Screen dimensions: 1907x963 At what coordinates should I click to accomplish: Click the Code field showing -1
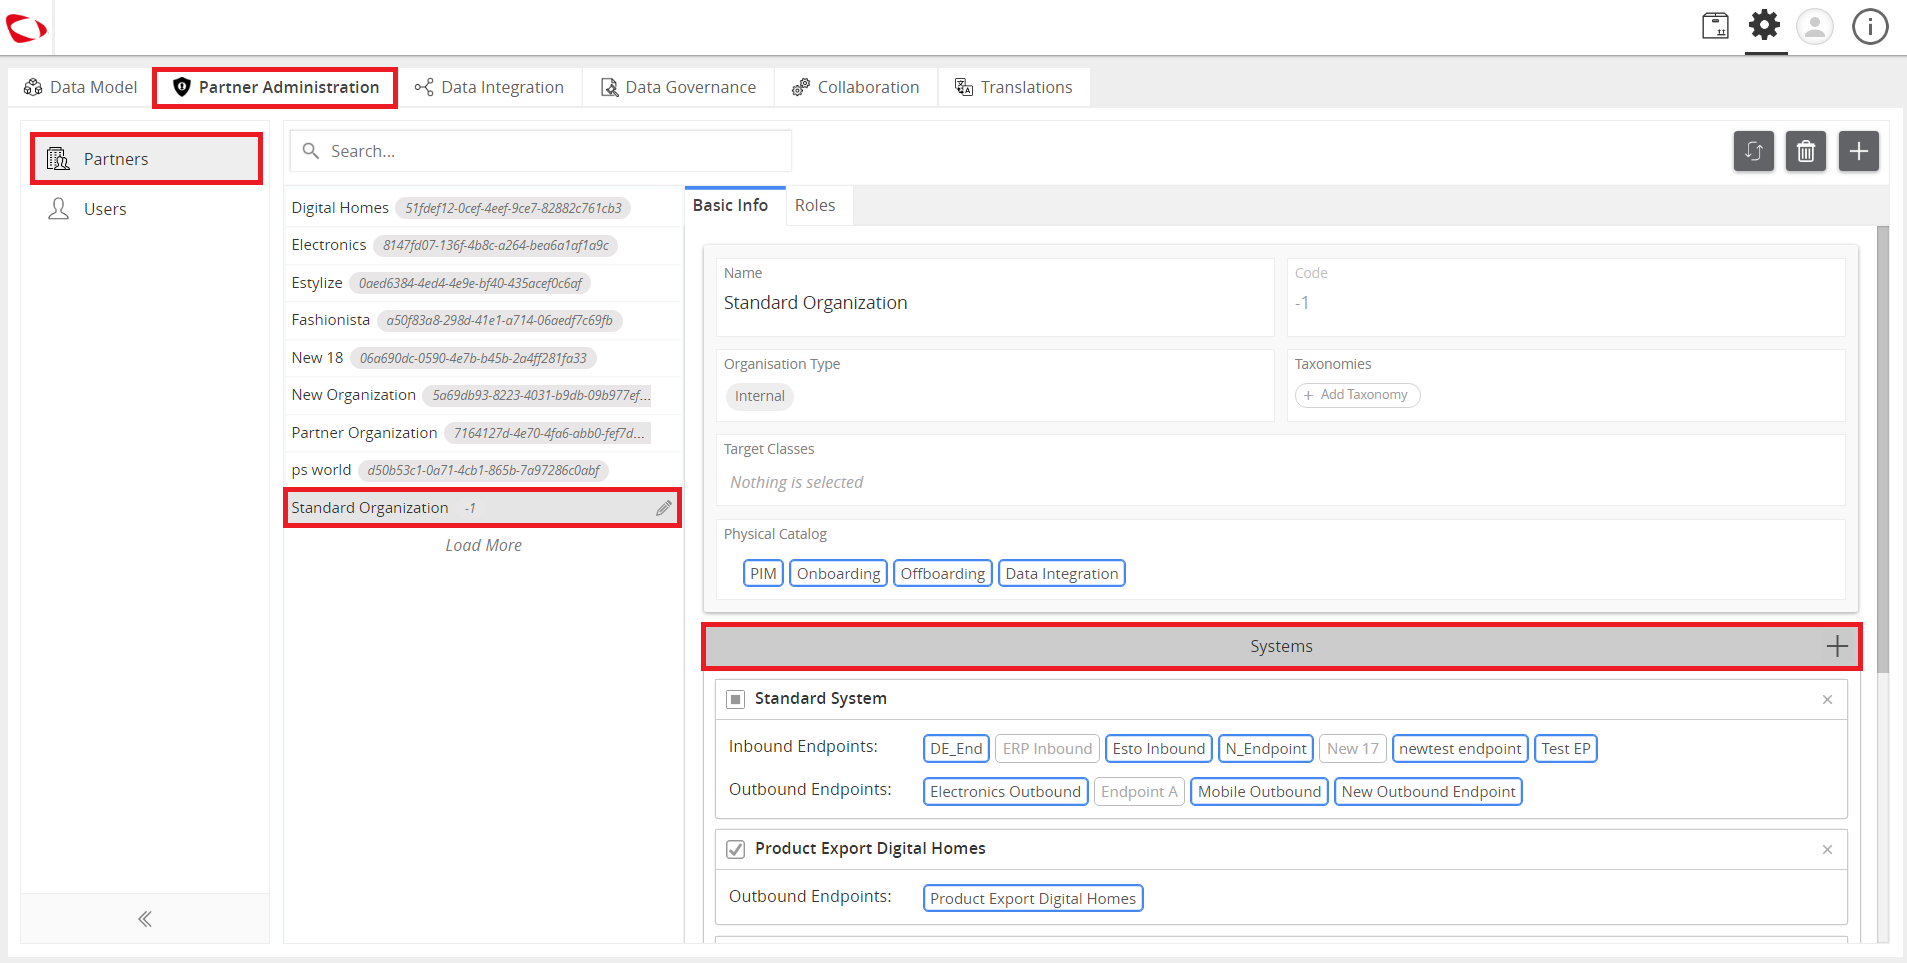coord(1566,298)
